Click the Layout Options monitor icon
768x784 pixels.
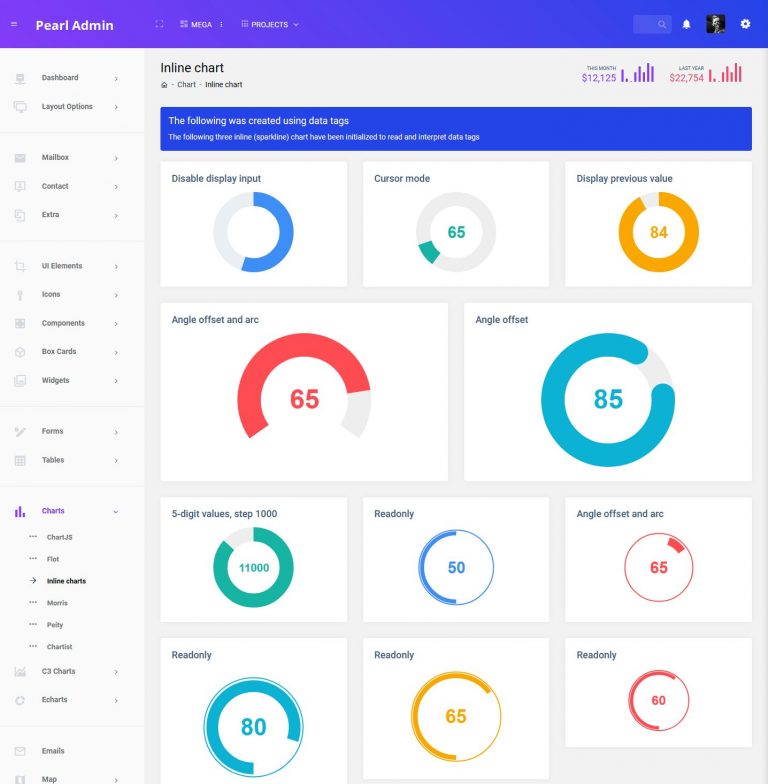pos(20,107)
